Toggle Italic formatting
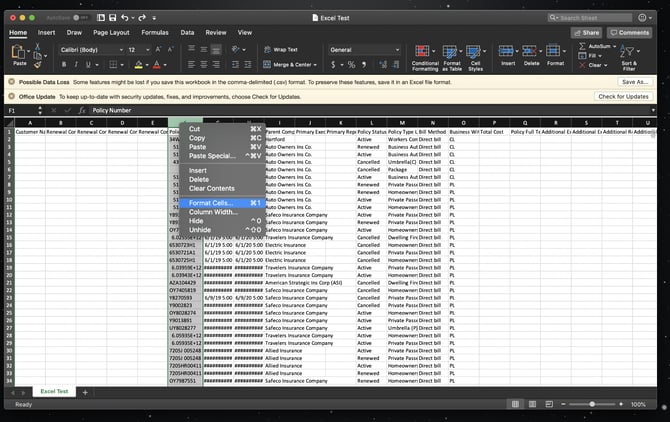The image size is (670, 422). pyautogui.click(x=76, y=64)
